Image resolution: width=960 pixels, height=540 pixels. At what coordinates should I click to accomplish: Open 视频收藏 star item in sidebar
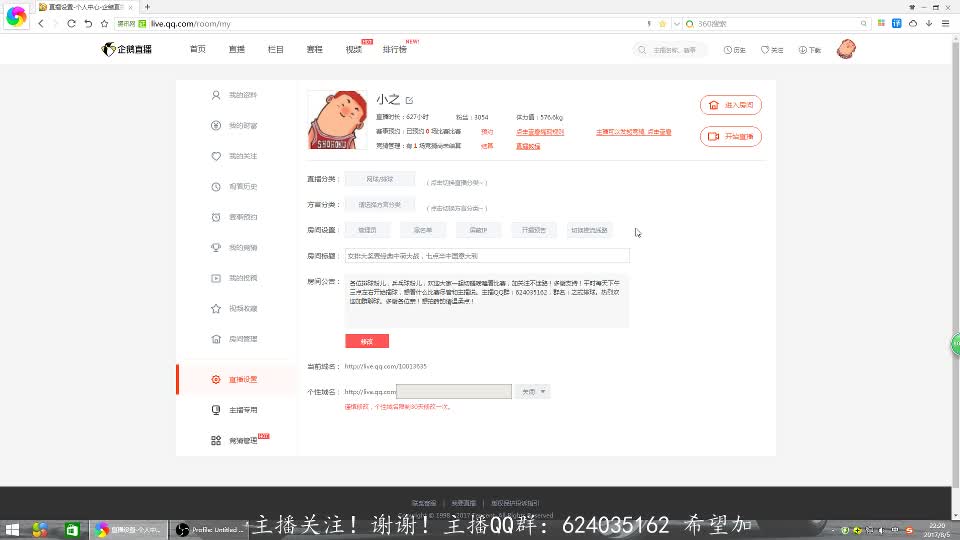241,309
